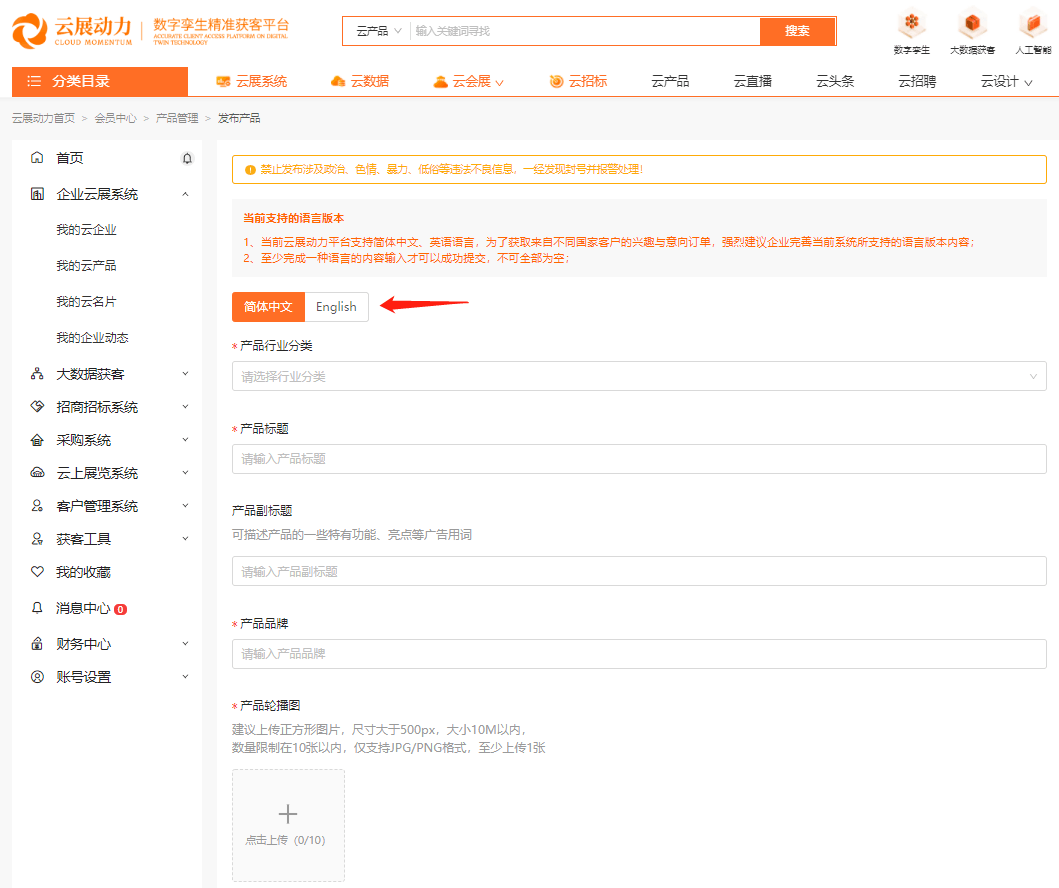Open the notification bell next to 首页
The width and height of the screenshot is (1059, 888).
tap(186, 158)
